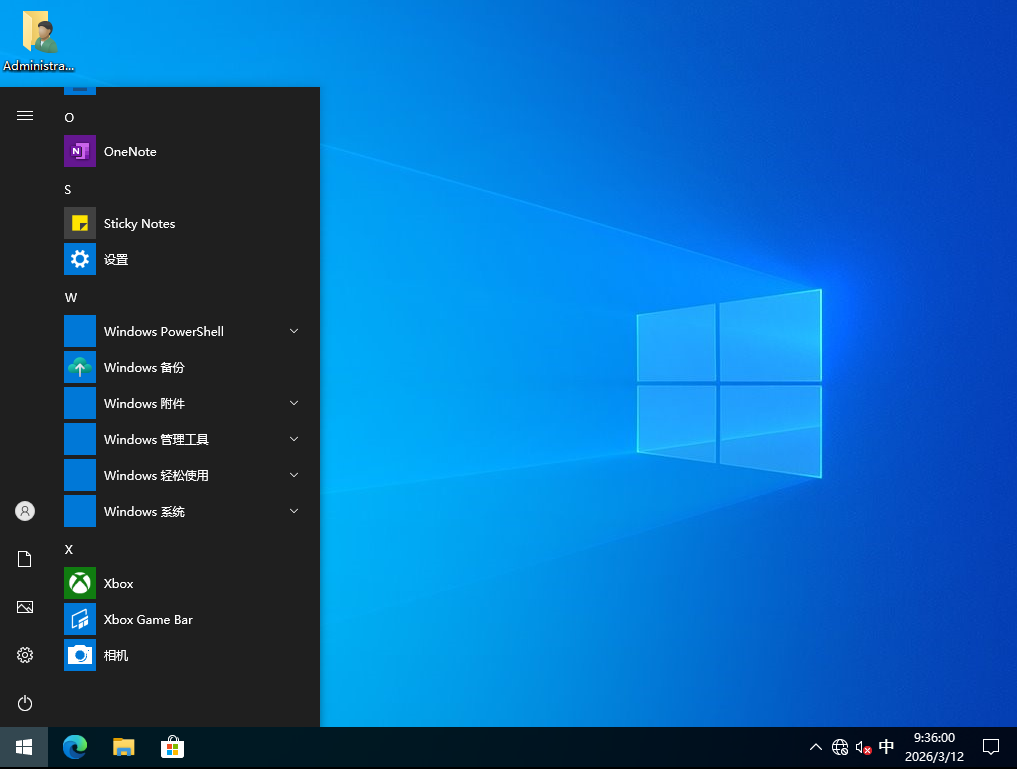
Task: Show hidden icons in the system tray
Action: point(815,747)
